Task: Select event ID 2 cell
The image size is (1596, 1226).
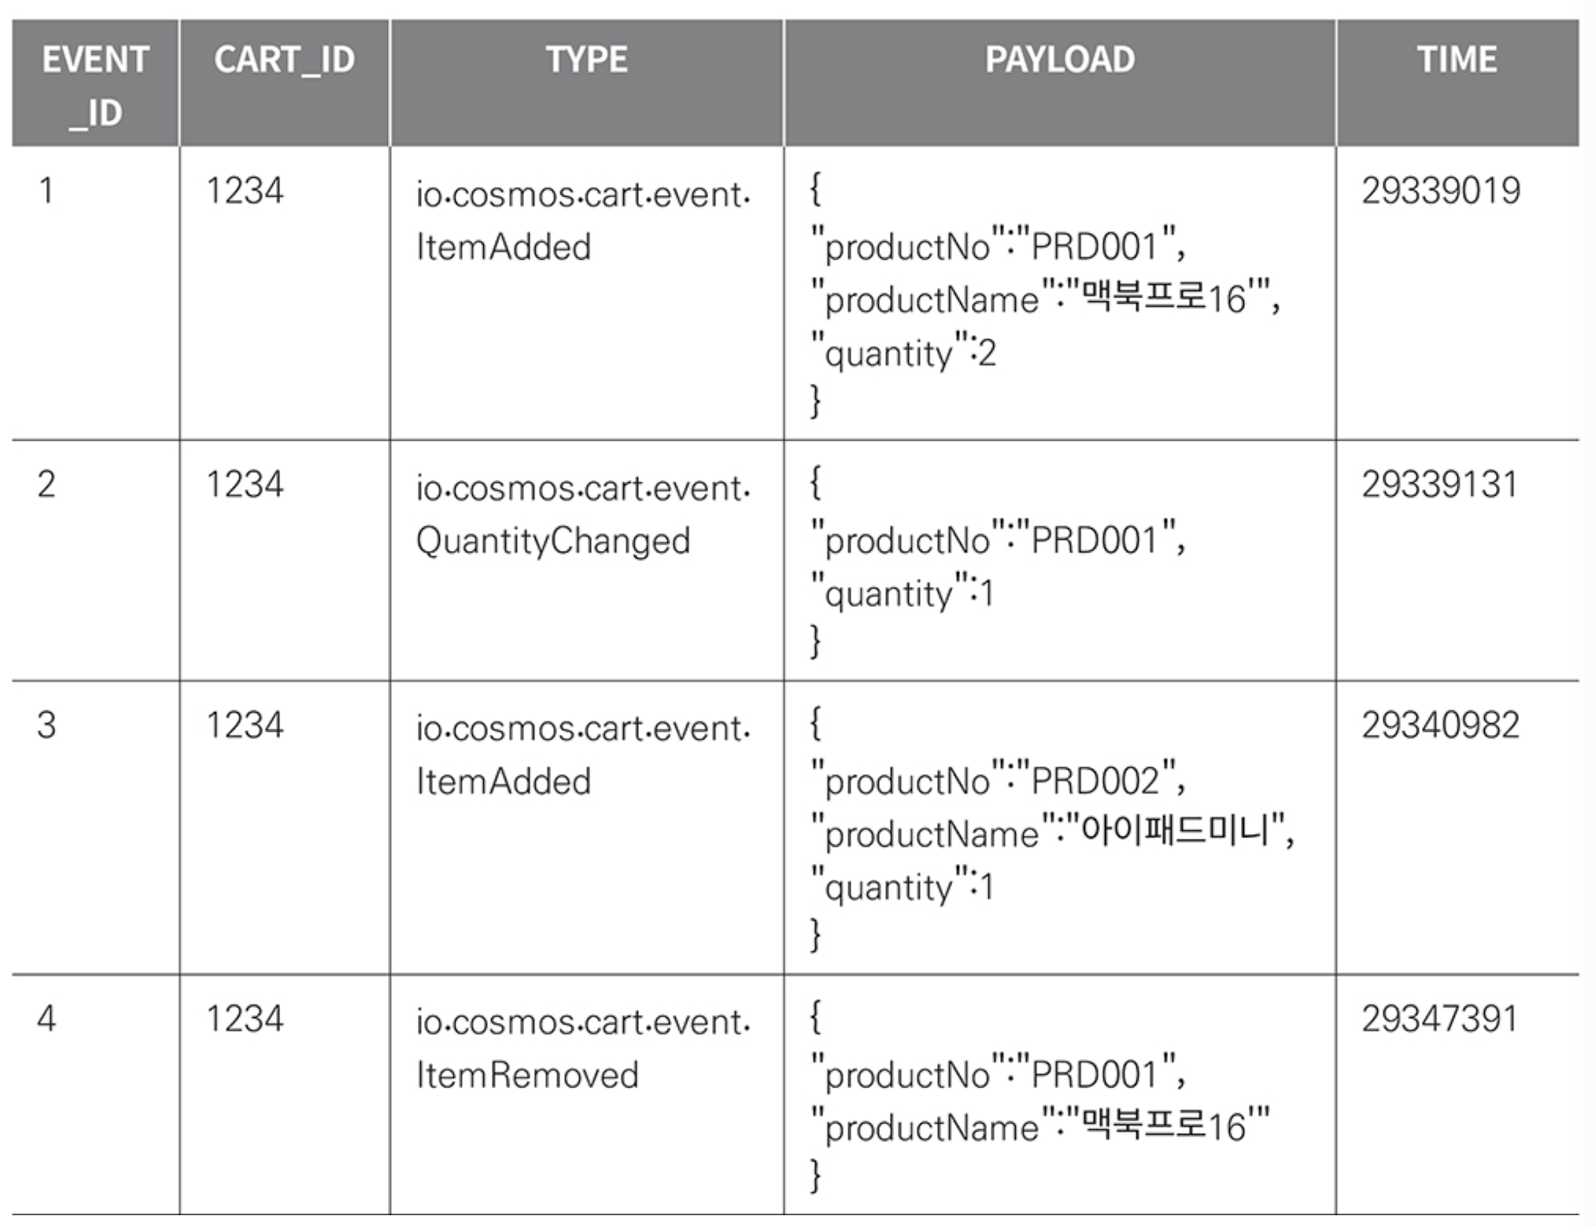Action: click(46, 484)
